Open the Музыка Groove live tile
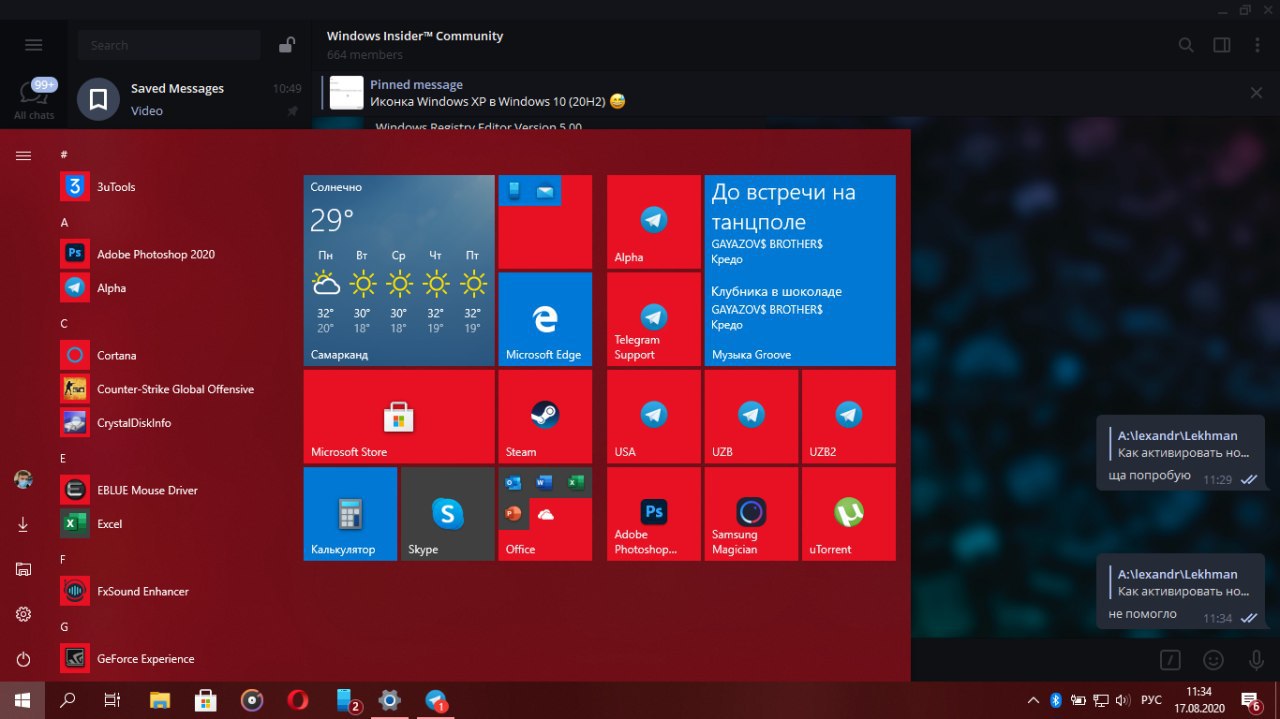 (800, 270)
